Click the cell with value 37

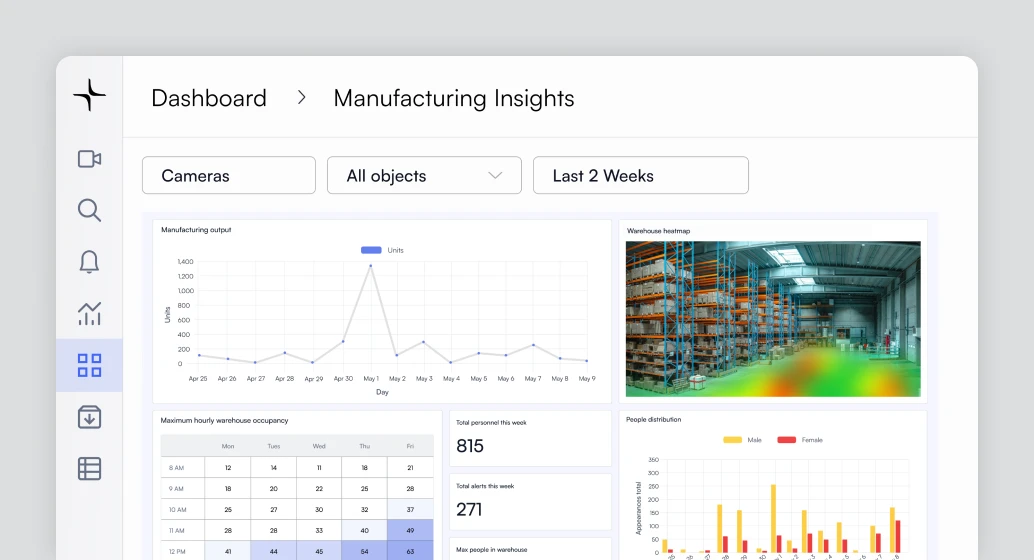410,509
